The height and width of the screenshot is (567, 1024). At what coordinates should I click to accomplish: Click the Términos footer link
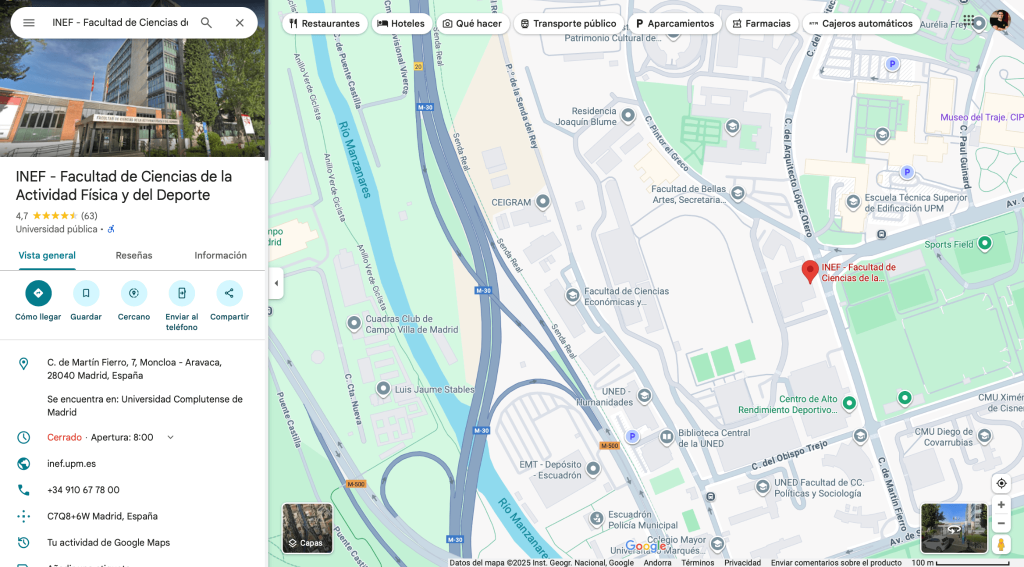[x=697, y=562]
